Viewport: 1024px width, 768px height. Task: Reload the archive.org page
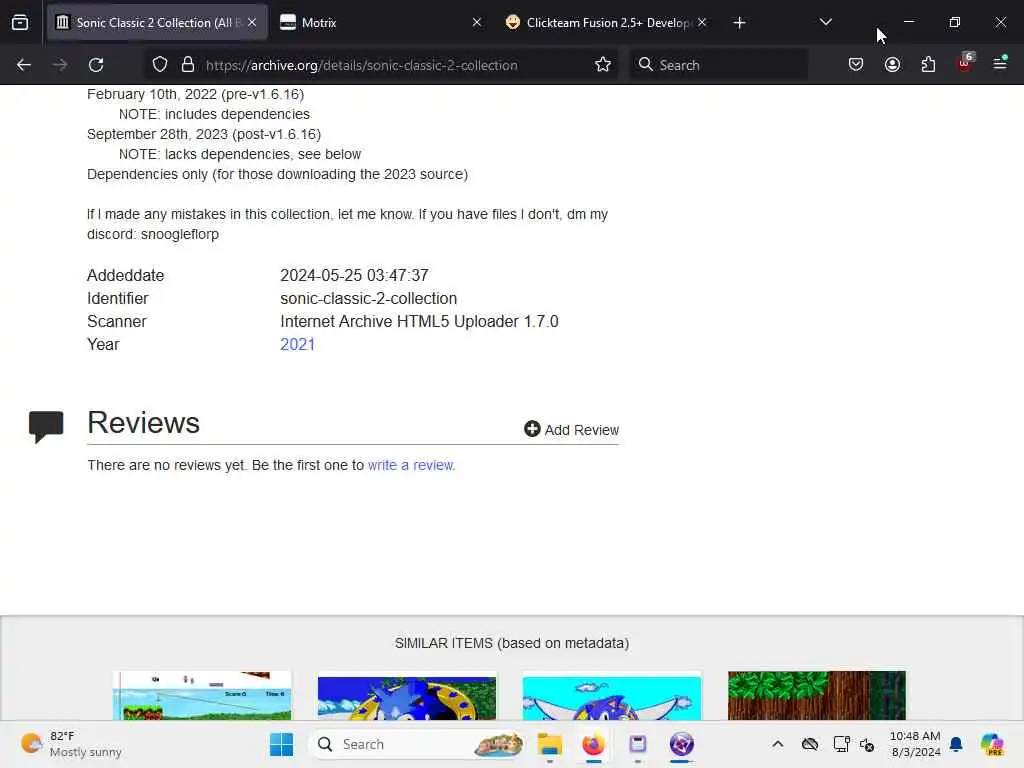96,65
